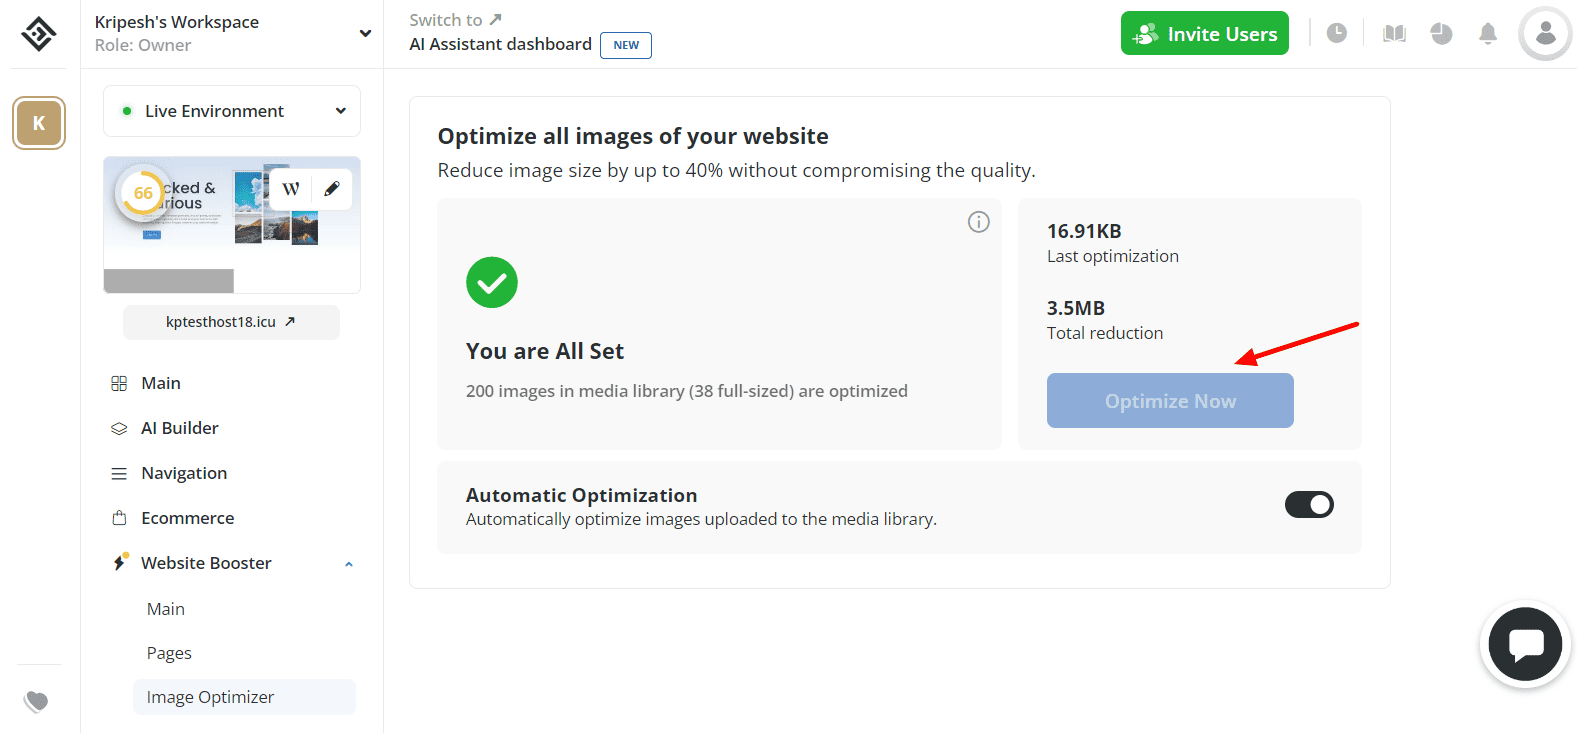The height and width of the screenshot is (733, 1577).
Task: Open the Ecommerce menu item
Action: (188, 518)
